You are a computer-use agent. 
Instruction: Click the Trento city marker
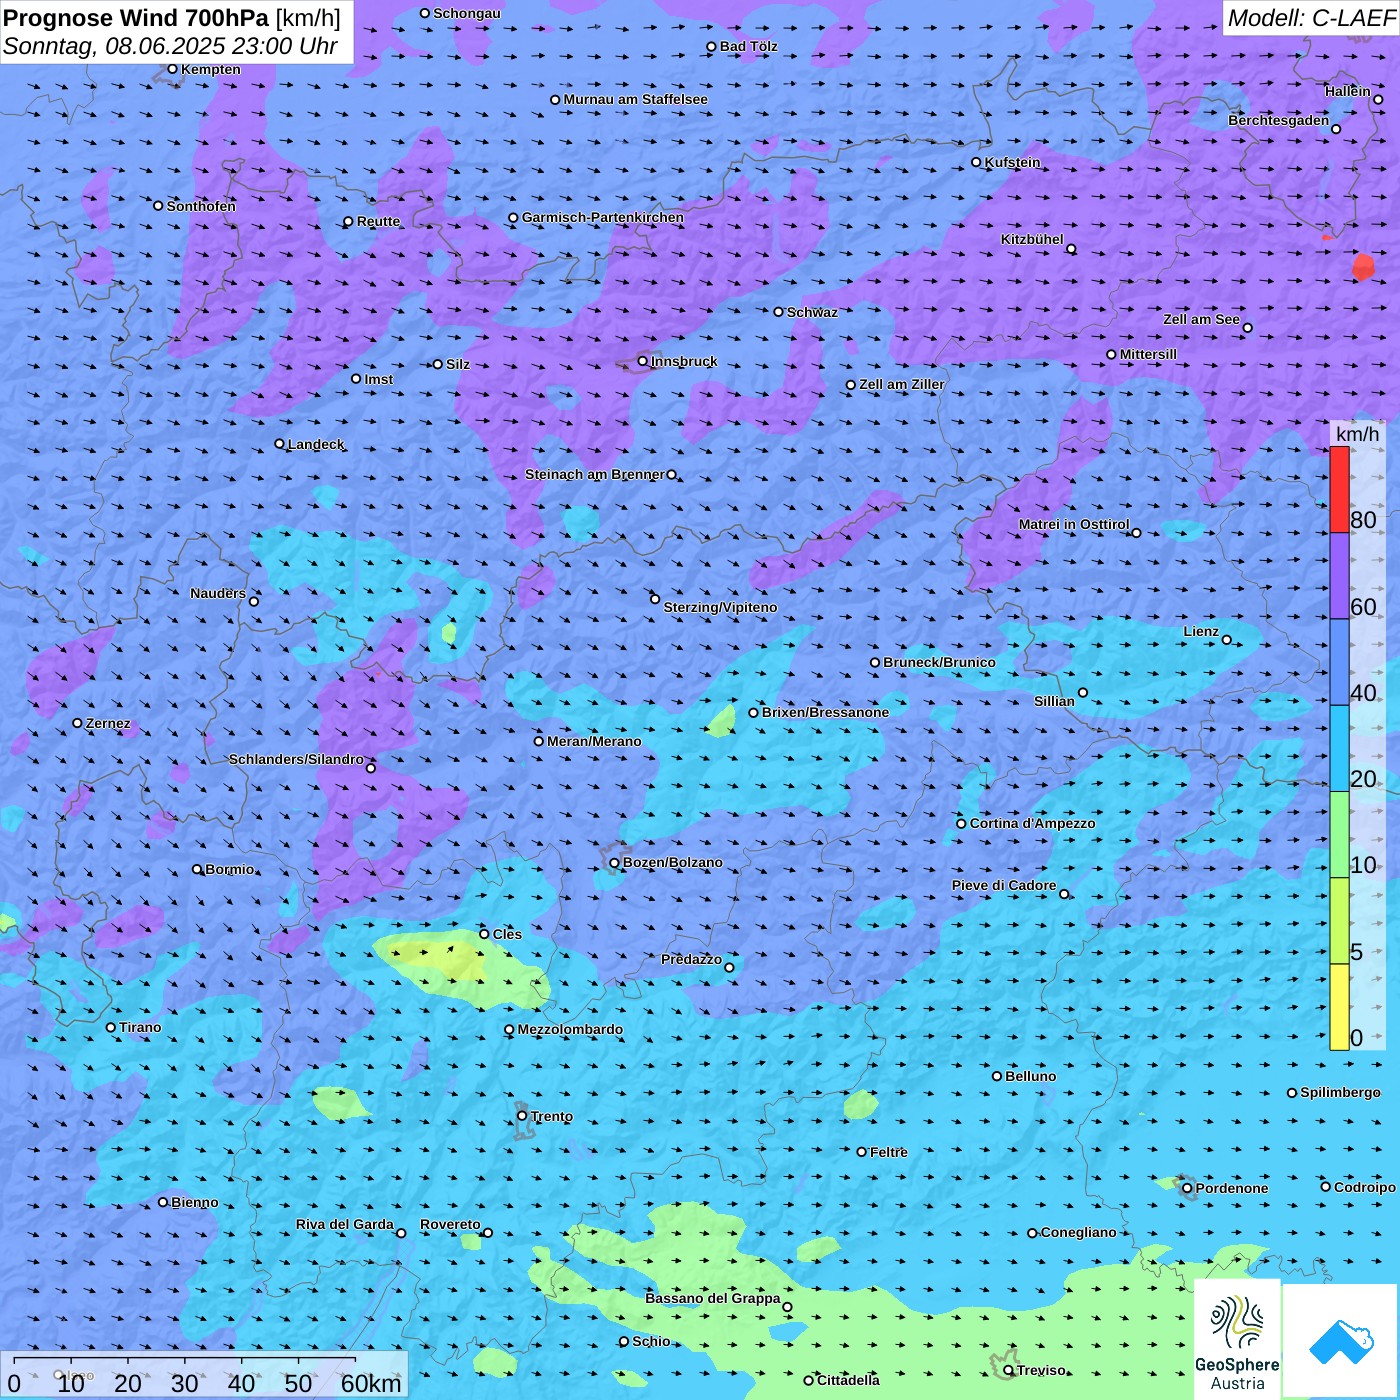pos(522,1116)
